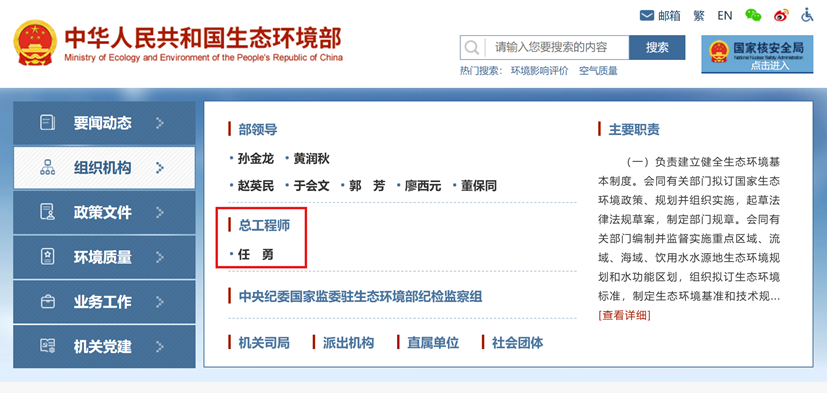Click the 搜索 search button
Image resolution: width=827 pixels, height=393 pixels.
(657, 47)
